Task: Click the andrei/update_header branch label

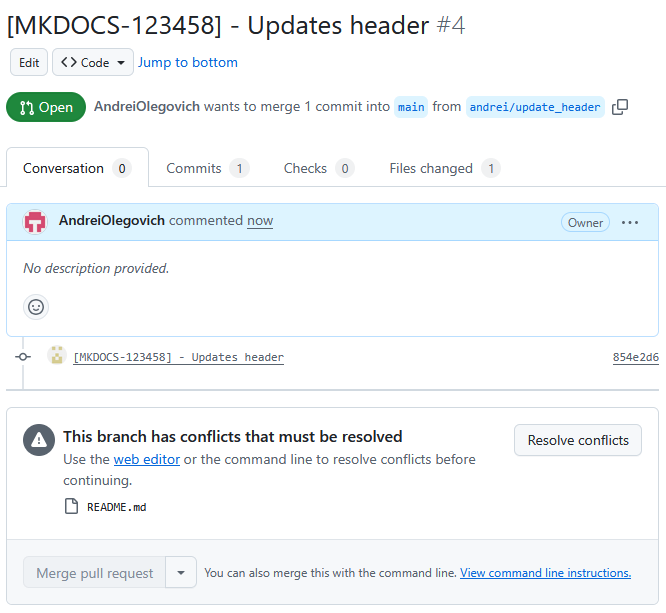Action: [x=535, y=107]
